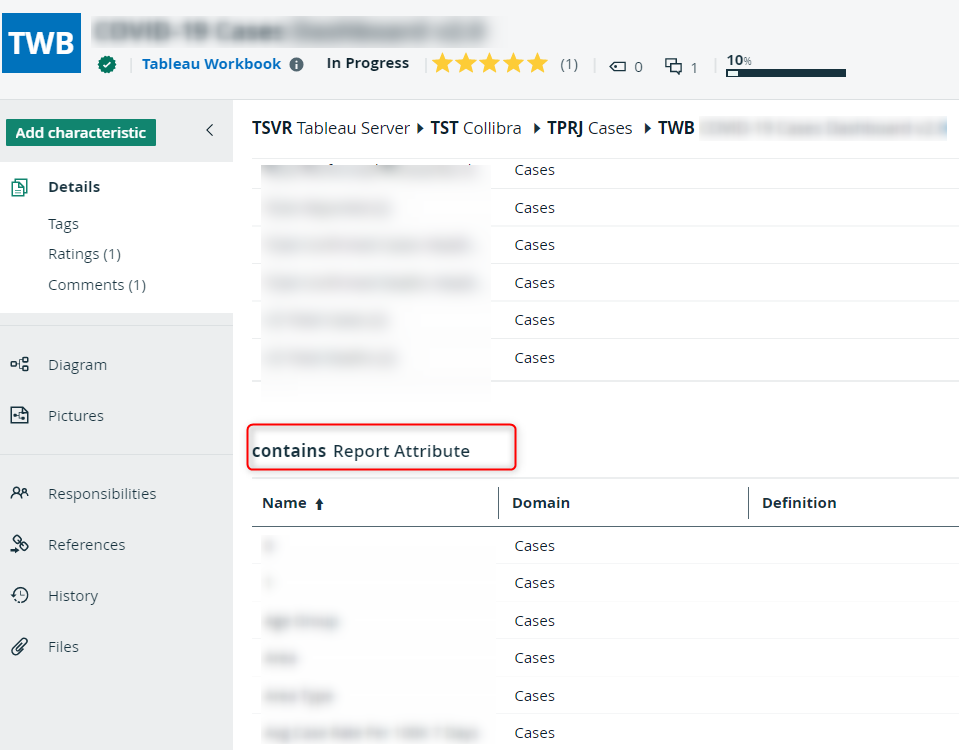Expand breadcrumb arrow after TST Collibra
Screen dimensions: 959x750
pos(536,128)
